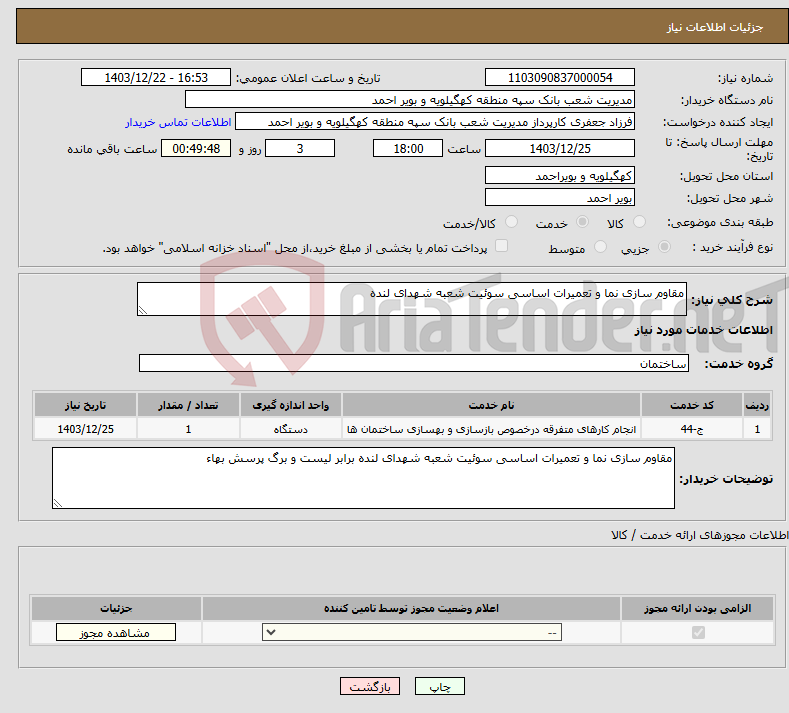This screenshot has height=713, width=789.
Task: Select the کالا/خدمت radio button
Action: pos(511,222)
